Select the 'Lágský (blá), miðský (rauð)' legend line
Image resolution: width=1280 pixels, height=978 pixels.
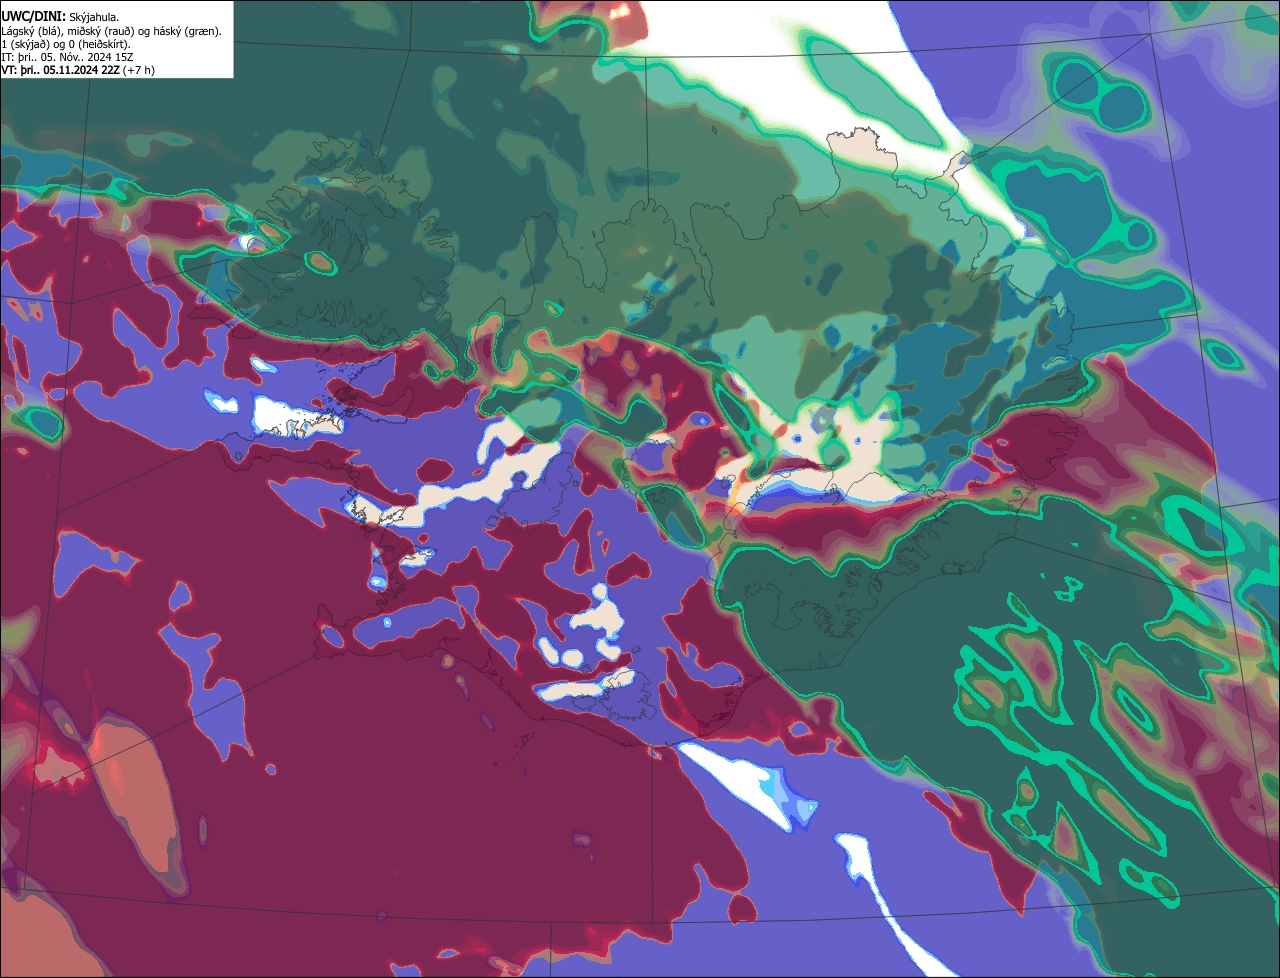coord(112,31)
